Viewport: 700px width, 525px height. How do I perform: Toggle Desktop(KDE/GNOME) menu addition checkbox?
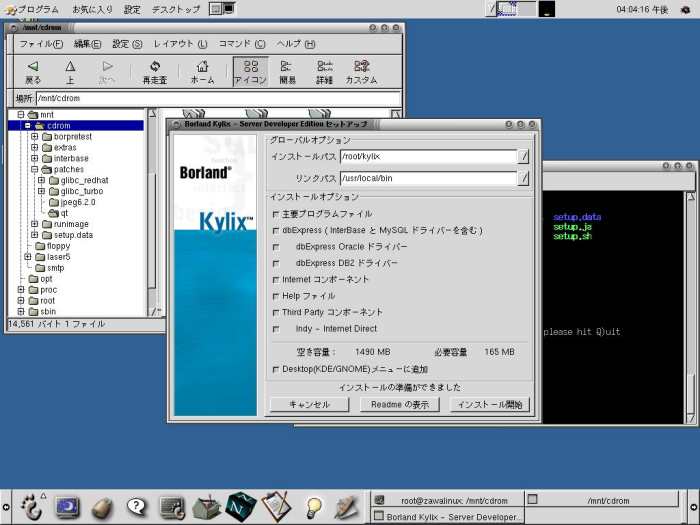pyautogui.click(x=276, y=370)
